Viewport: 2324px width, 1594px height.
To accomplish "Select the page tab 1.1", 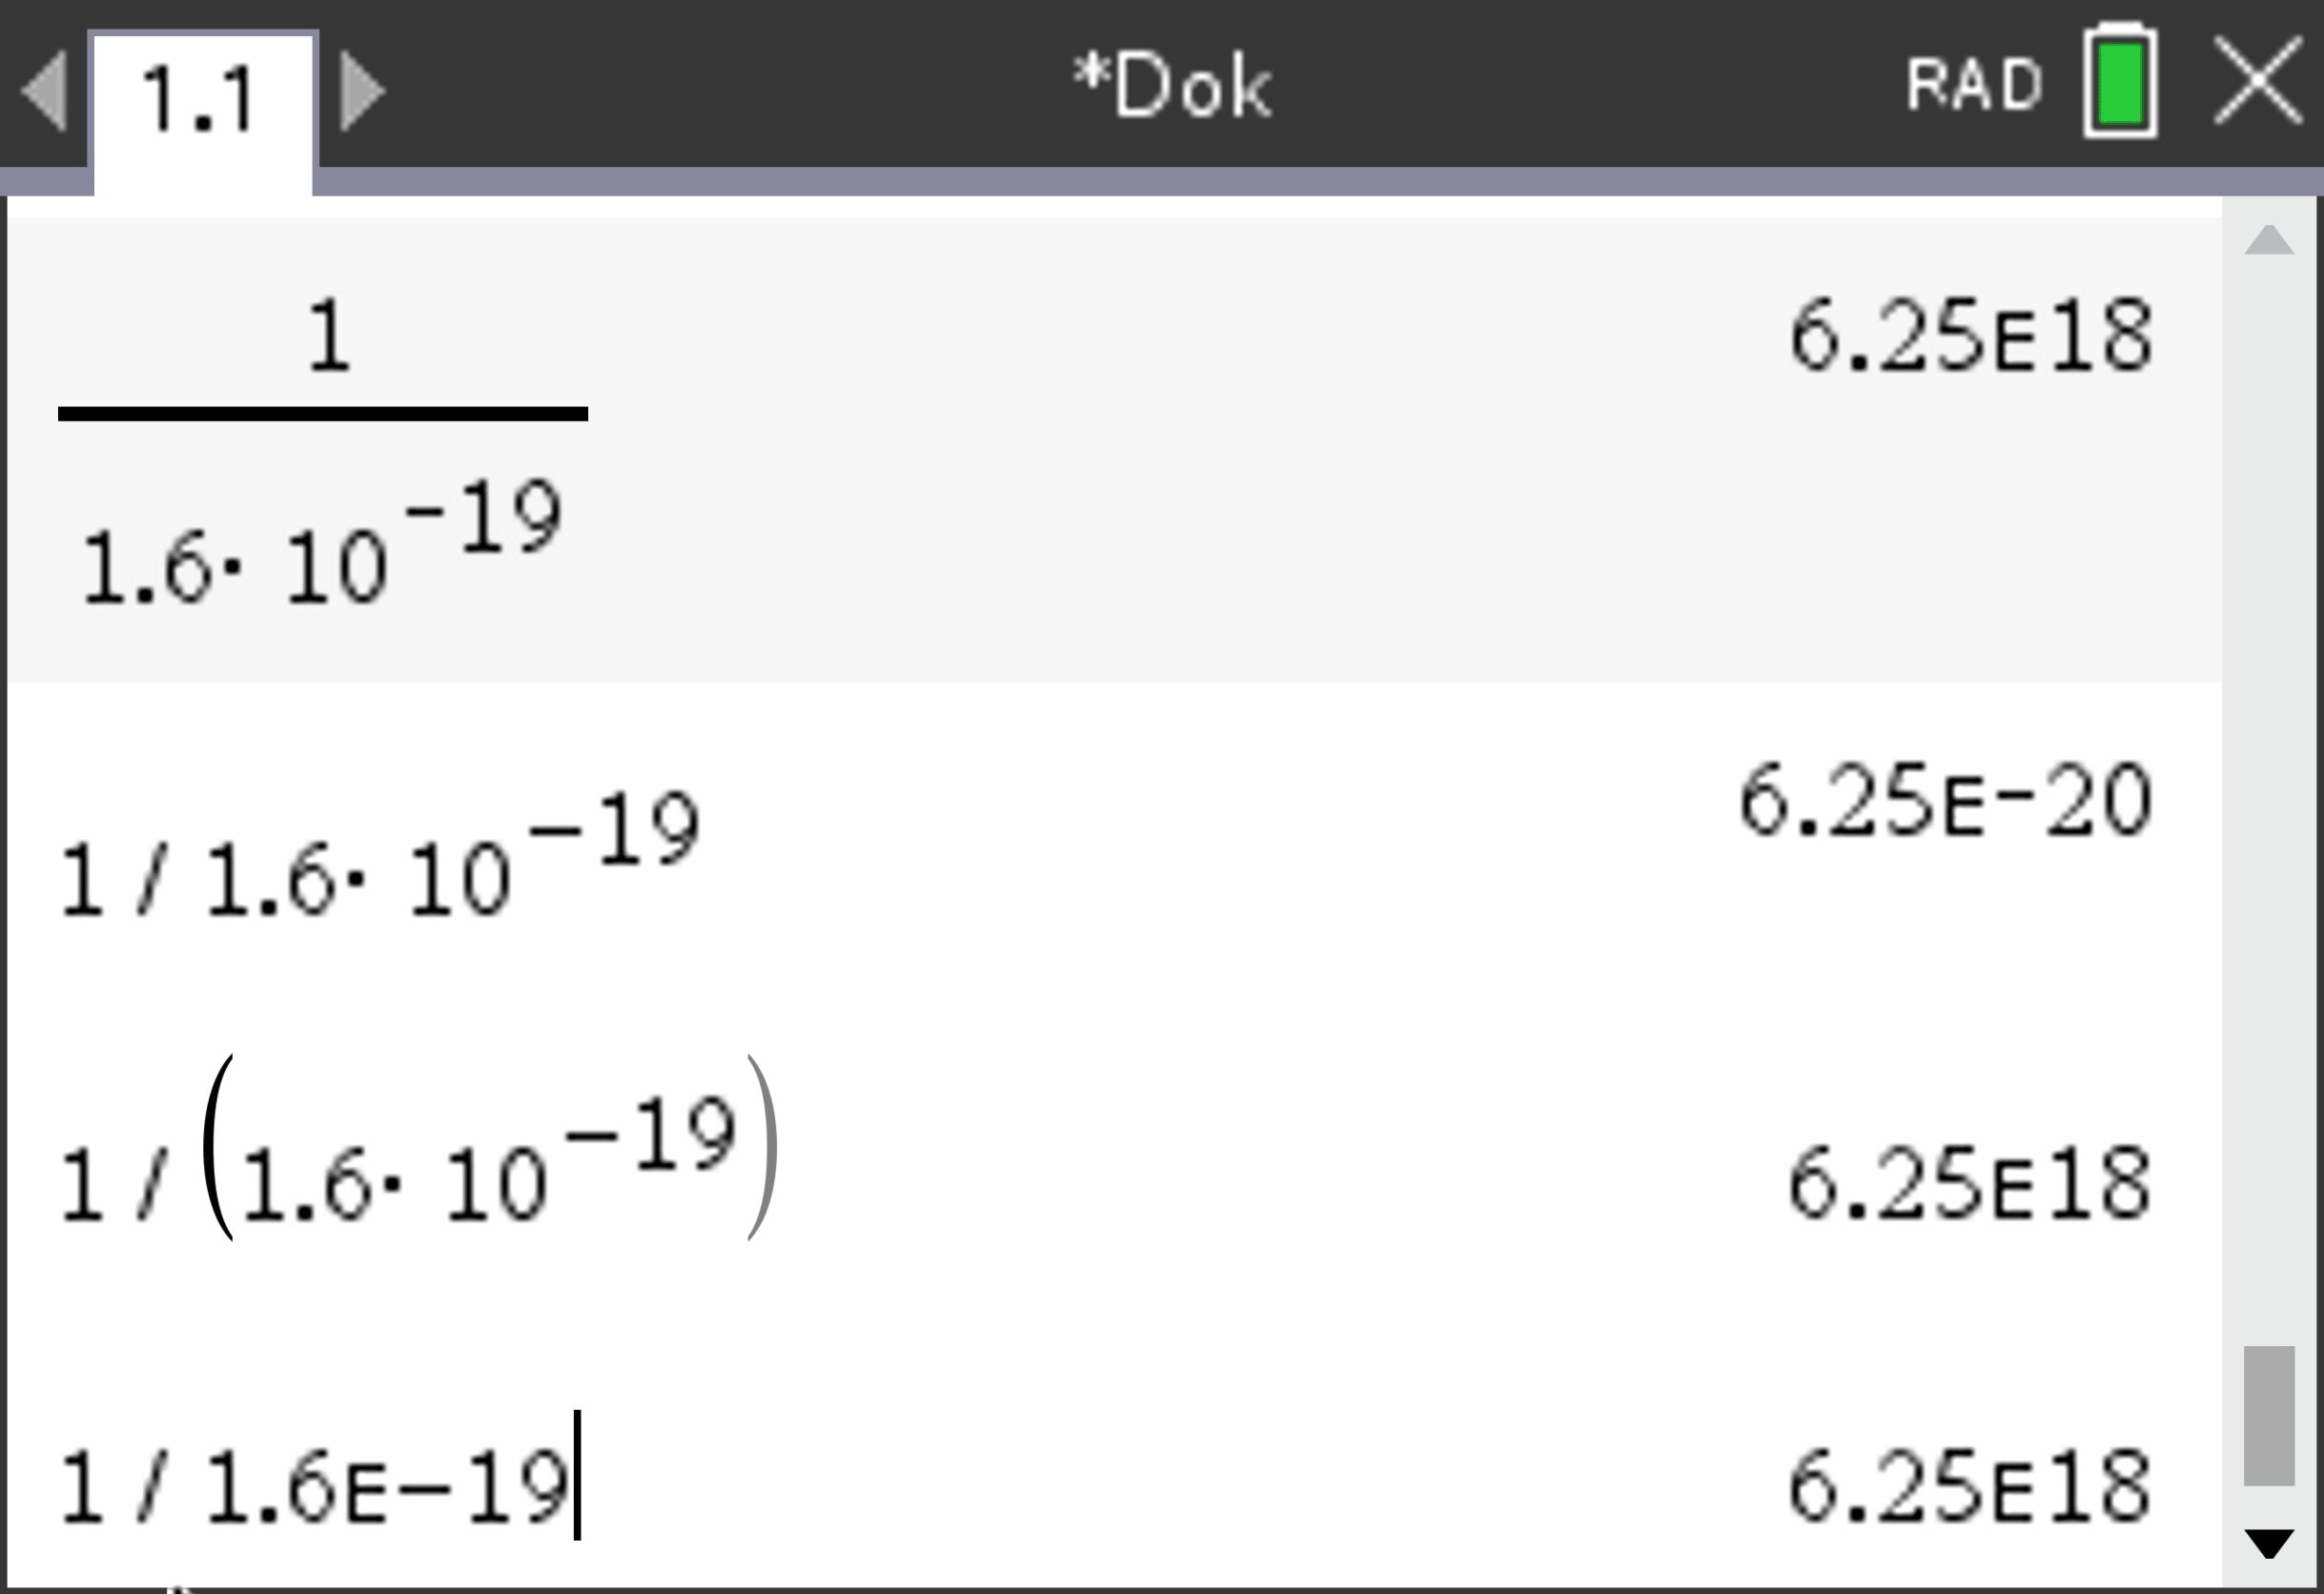I will (x=201, y=99).
